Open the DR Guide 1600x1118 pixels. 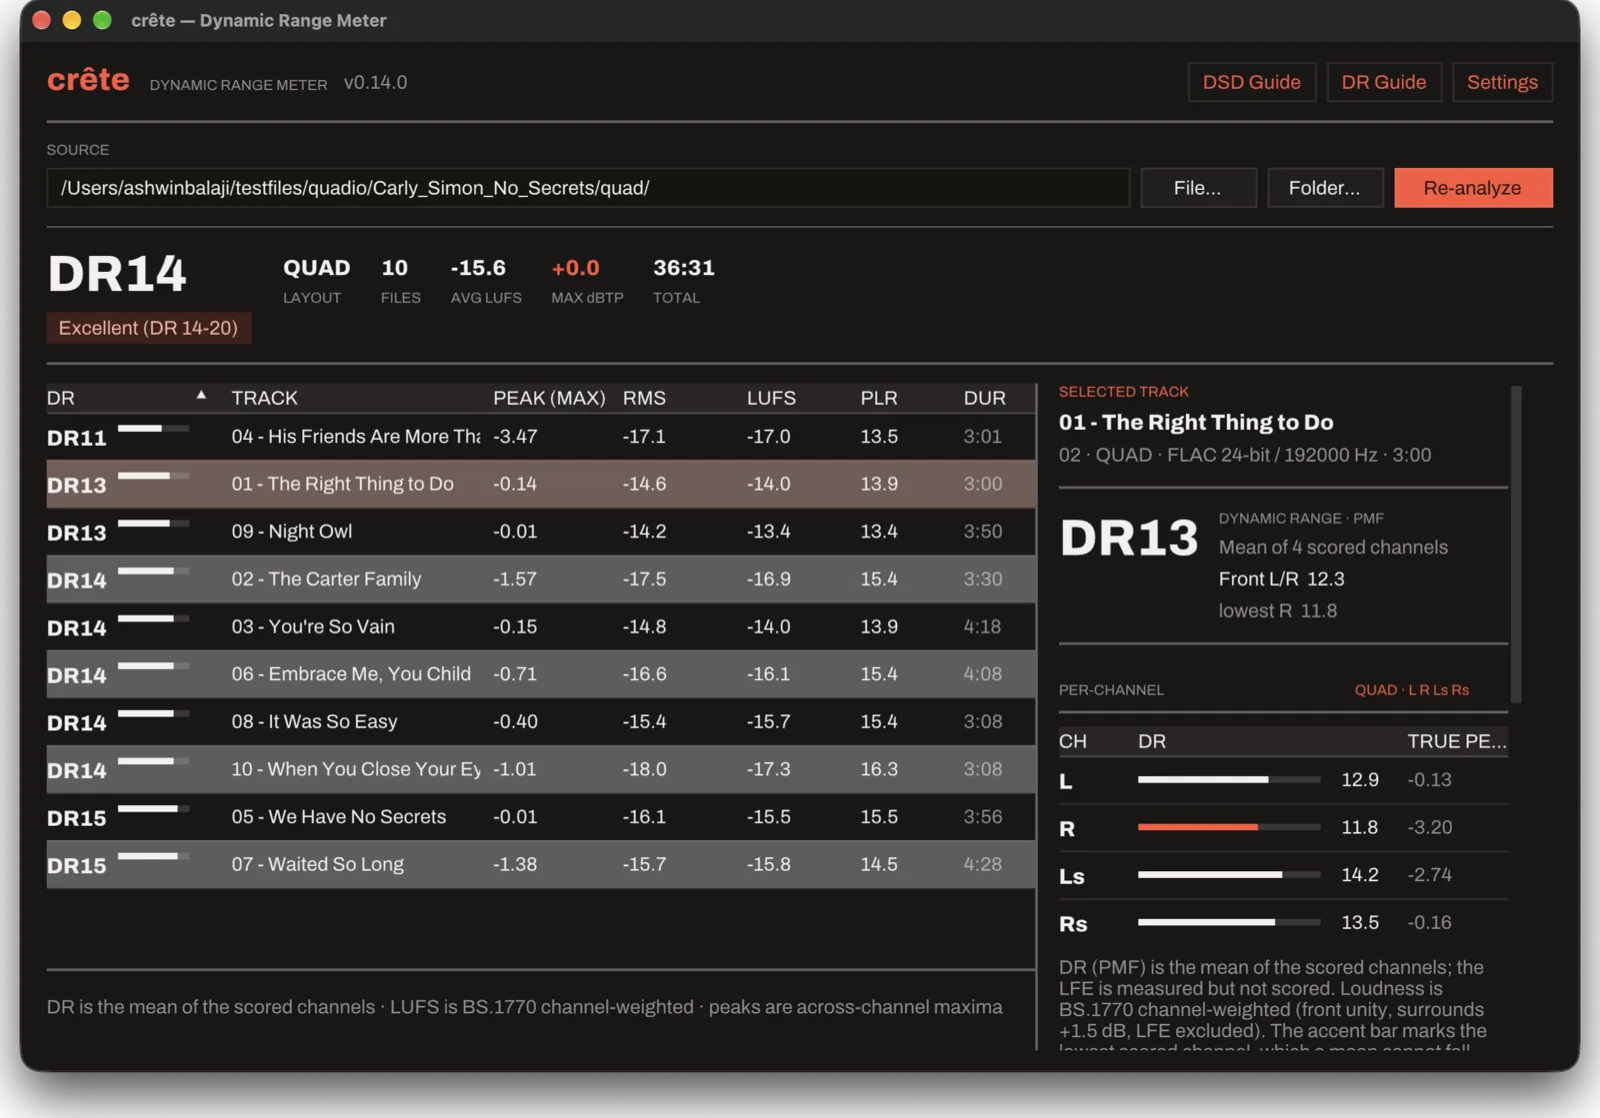tap(1384, 82)
